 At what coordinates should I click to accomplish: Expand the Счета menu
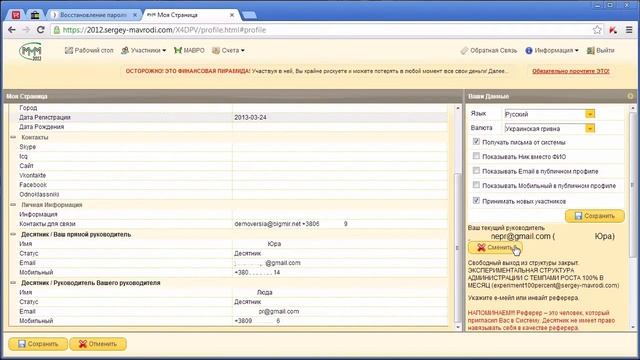(229, 50)
